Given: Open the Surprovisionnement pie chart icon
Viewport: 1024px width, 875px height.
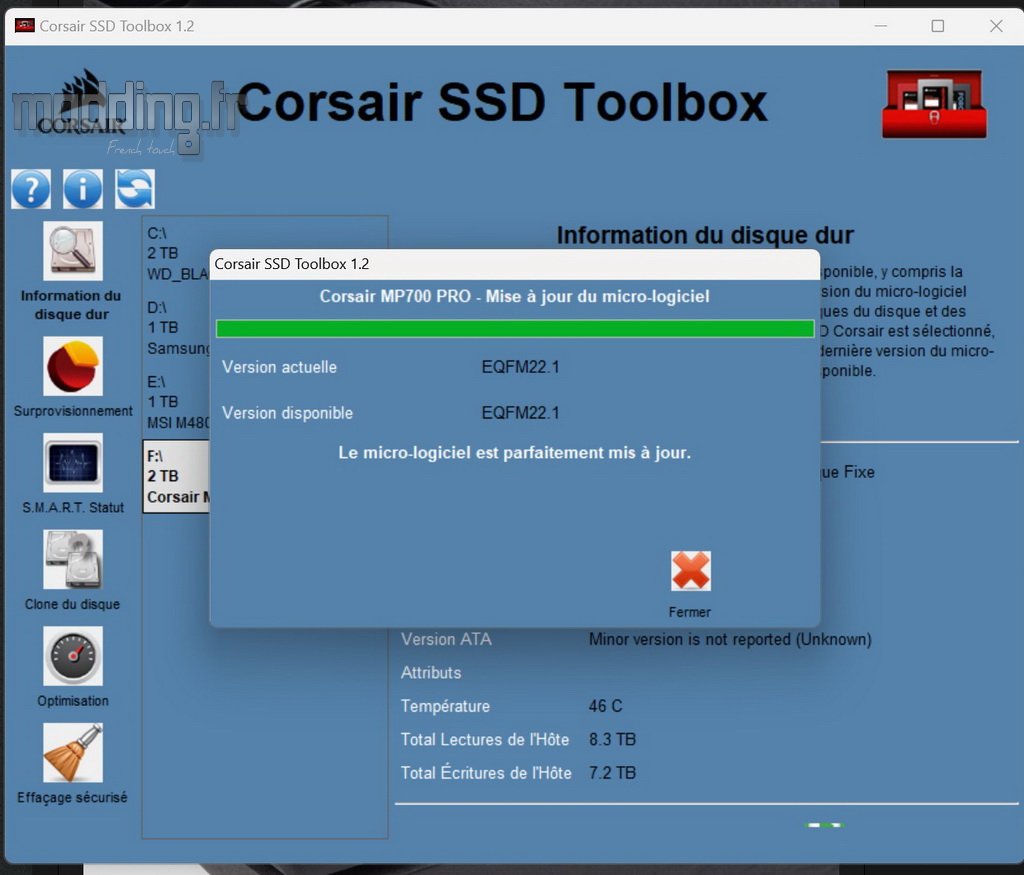Looking at the screenshot, I should pos(73,366).
